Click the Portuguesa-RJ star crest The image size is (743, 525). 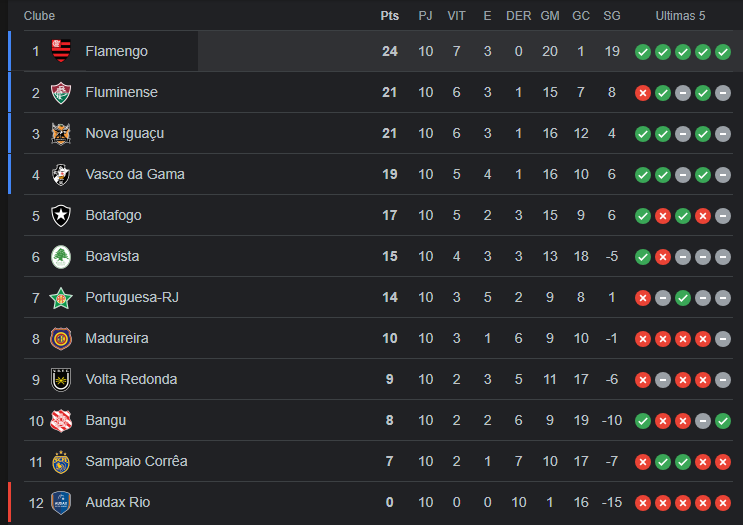(x=61, y=298)
